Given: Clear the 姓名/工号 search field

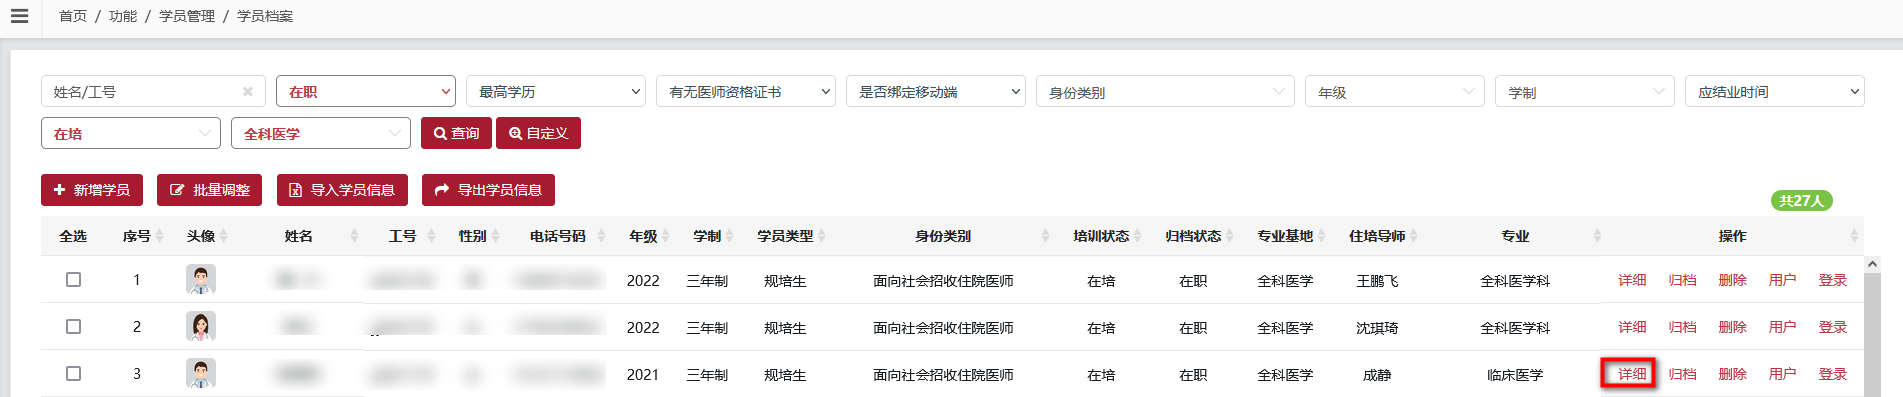Looking at the screenshot, I should (247, 92).
